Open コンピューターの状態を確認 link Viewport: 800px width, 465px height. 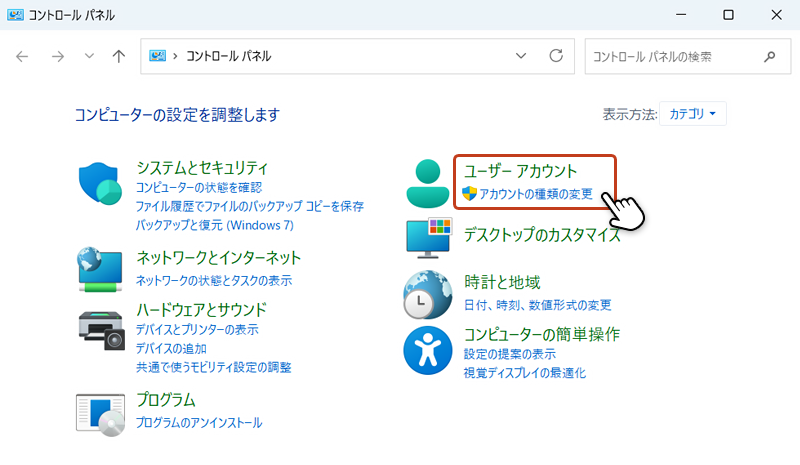pyautogui.click(x=199, y=188)
